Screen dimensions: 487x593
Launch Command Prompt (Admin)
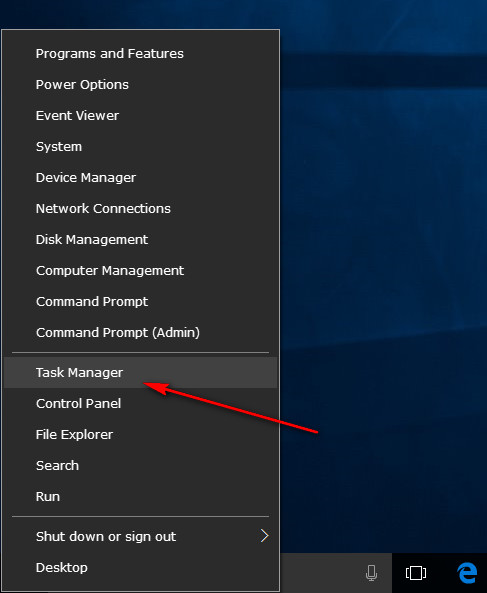pos(140,333)
